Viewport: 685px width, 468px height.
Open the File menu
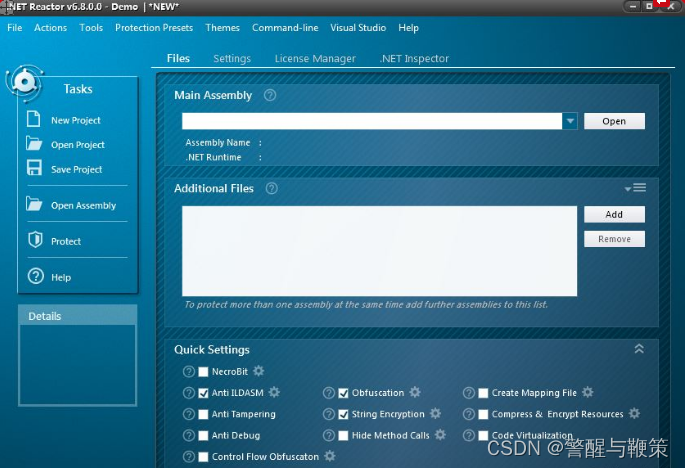pos(14,28)
